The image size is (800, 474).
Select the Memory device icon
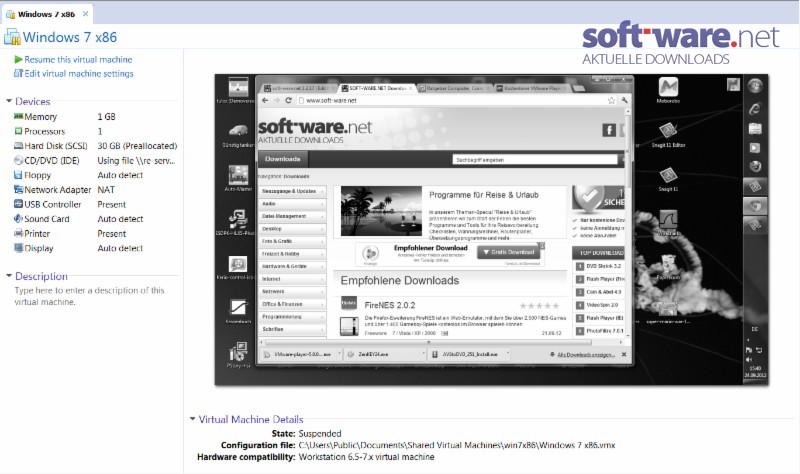[x=18, y=116]
